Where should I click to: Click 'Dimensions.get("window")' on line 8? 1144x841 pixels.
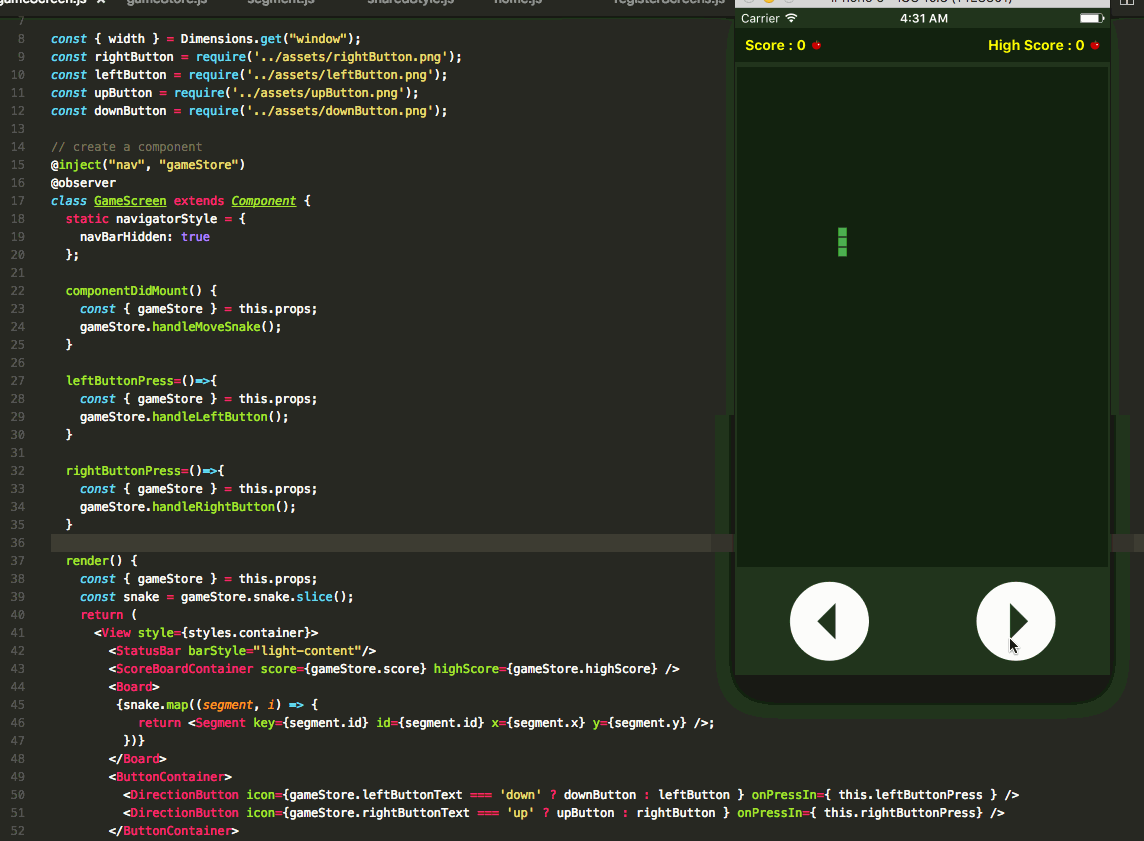tap(266, 39)
